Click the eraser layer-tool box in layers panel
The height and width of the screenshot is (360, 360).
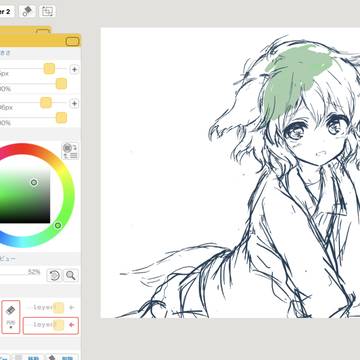click(11, 317)
